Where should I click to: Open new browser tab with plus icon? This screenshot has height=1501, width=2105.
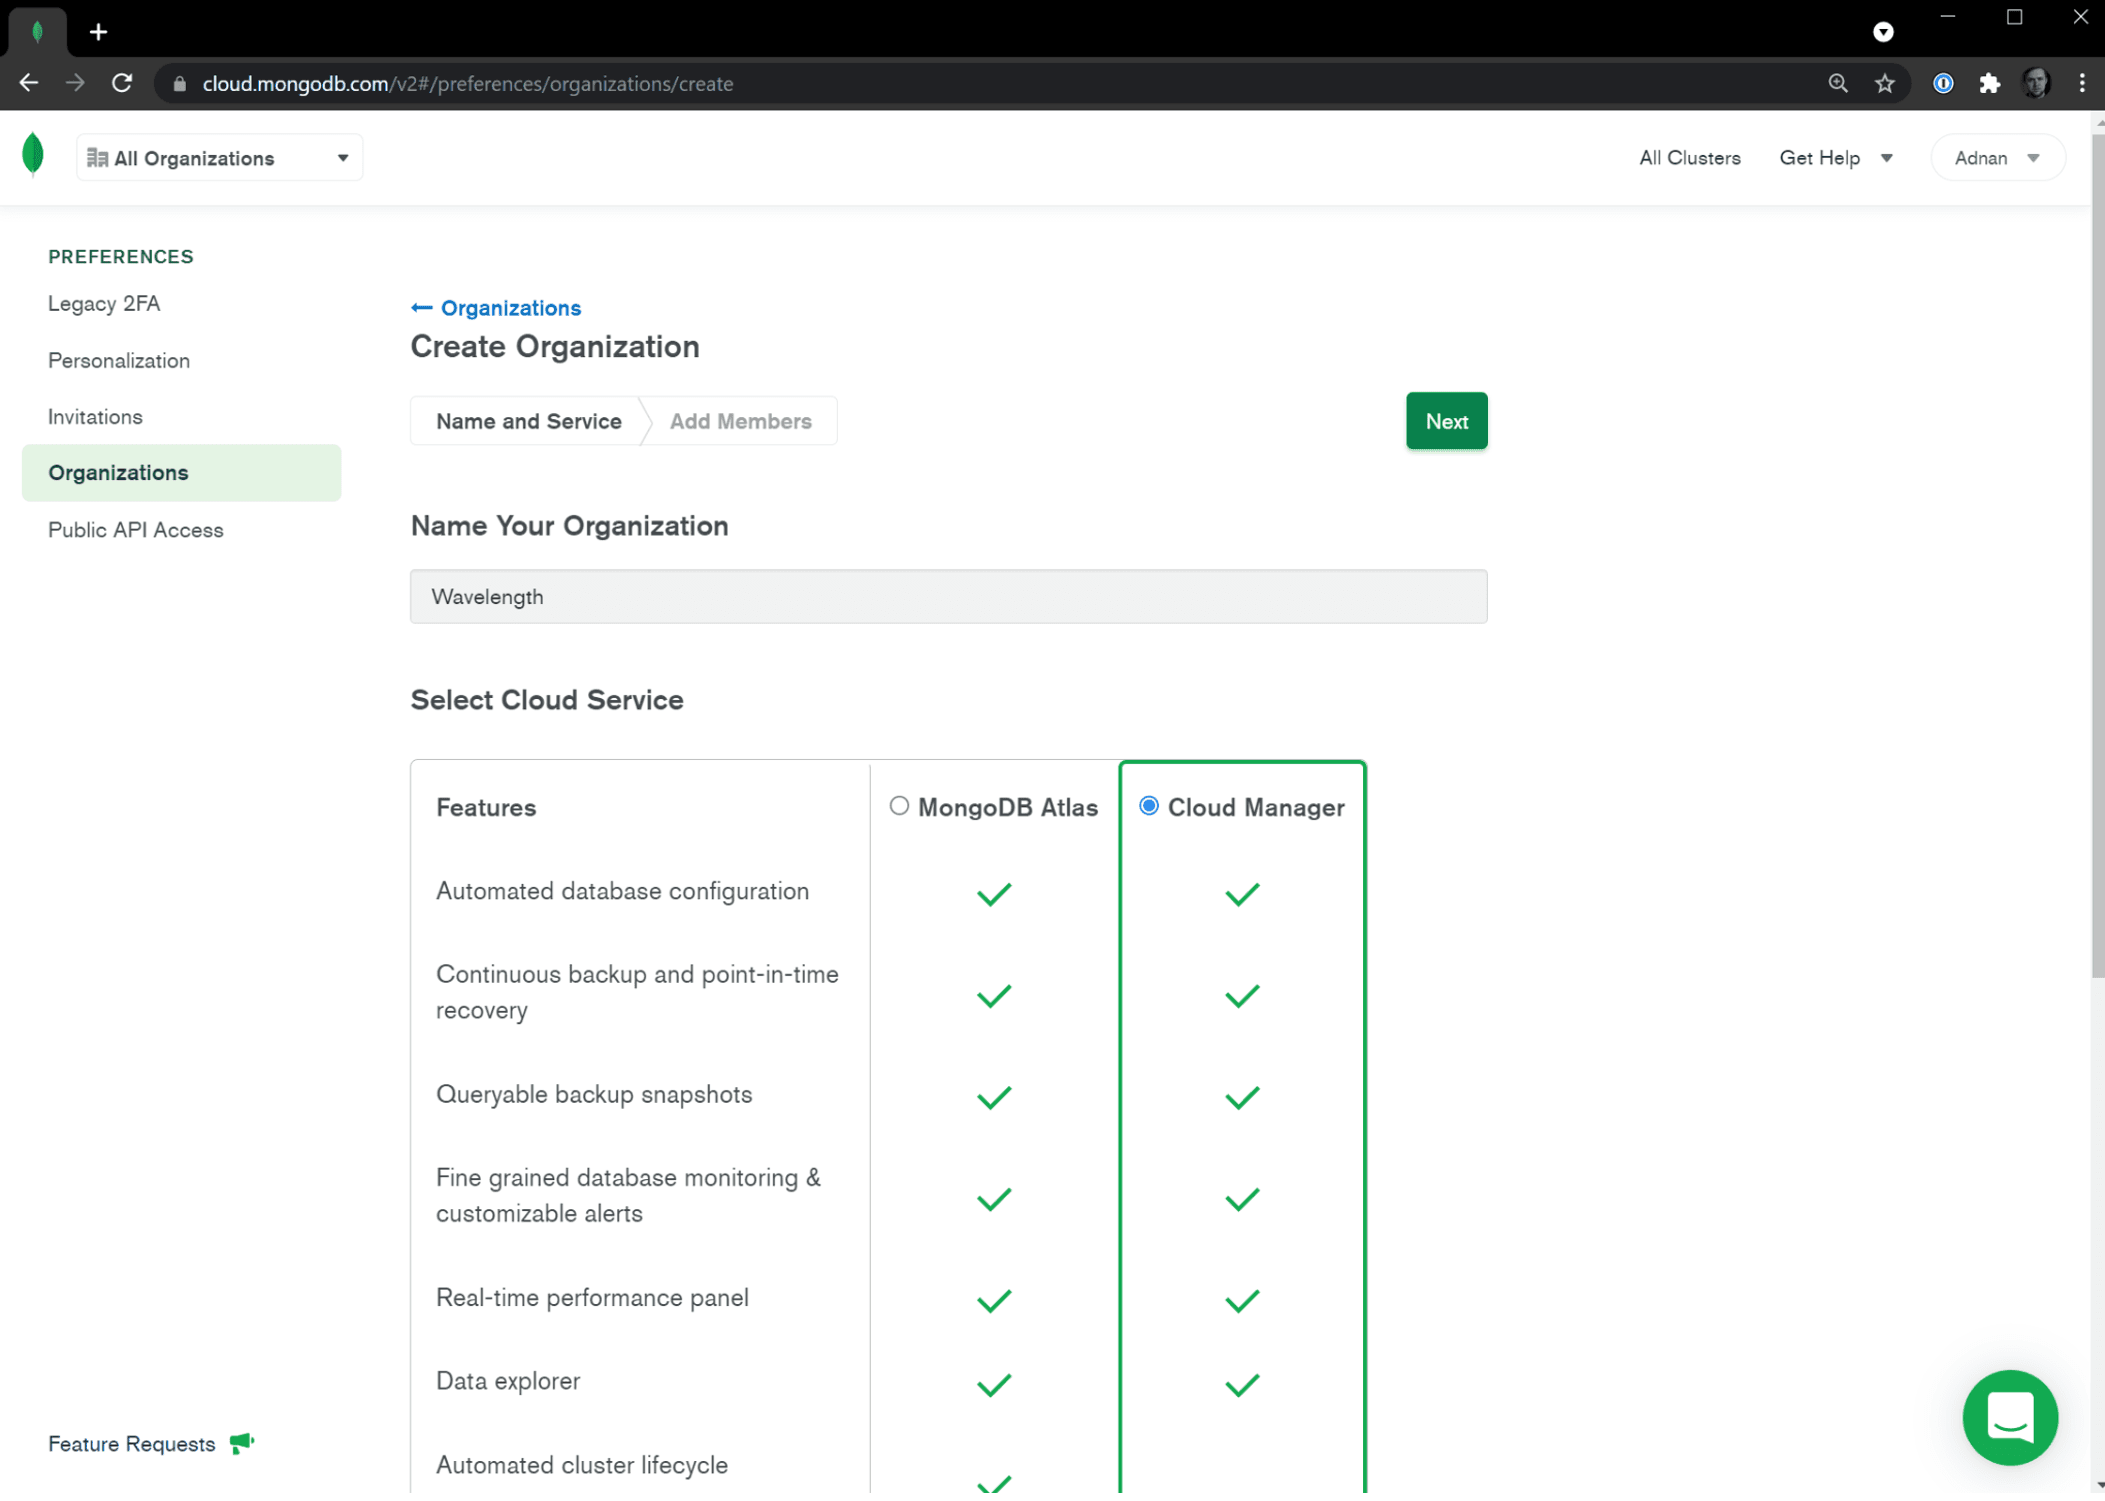point(98,32)
